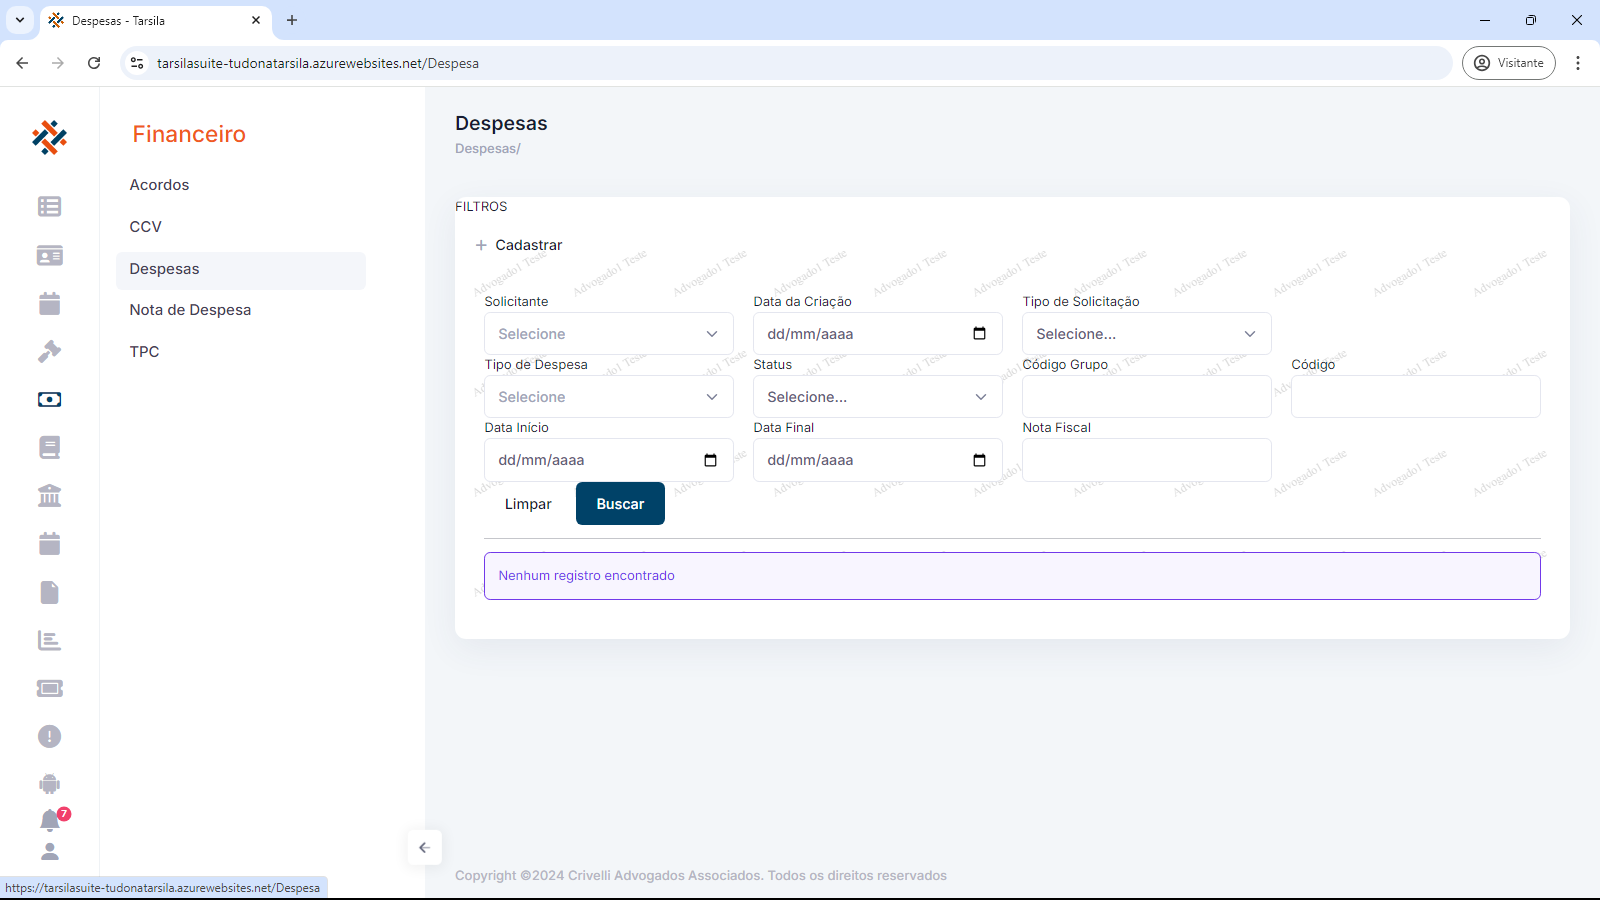Click the Nota Fiscal input field
The height and width of the screenshot is (900, 1600).
pyautogui.click(x=1146, y=460)
